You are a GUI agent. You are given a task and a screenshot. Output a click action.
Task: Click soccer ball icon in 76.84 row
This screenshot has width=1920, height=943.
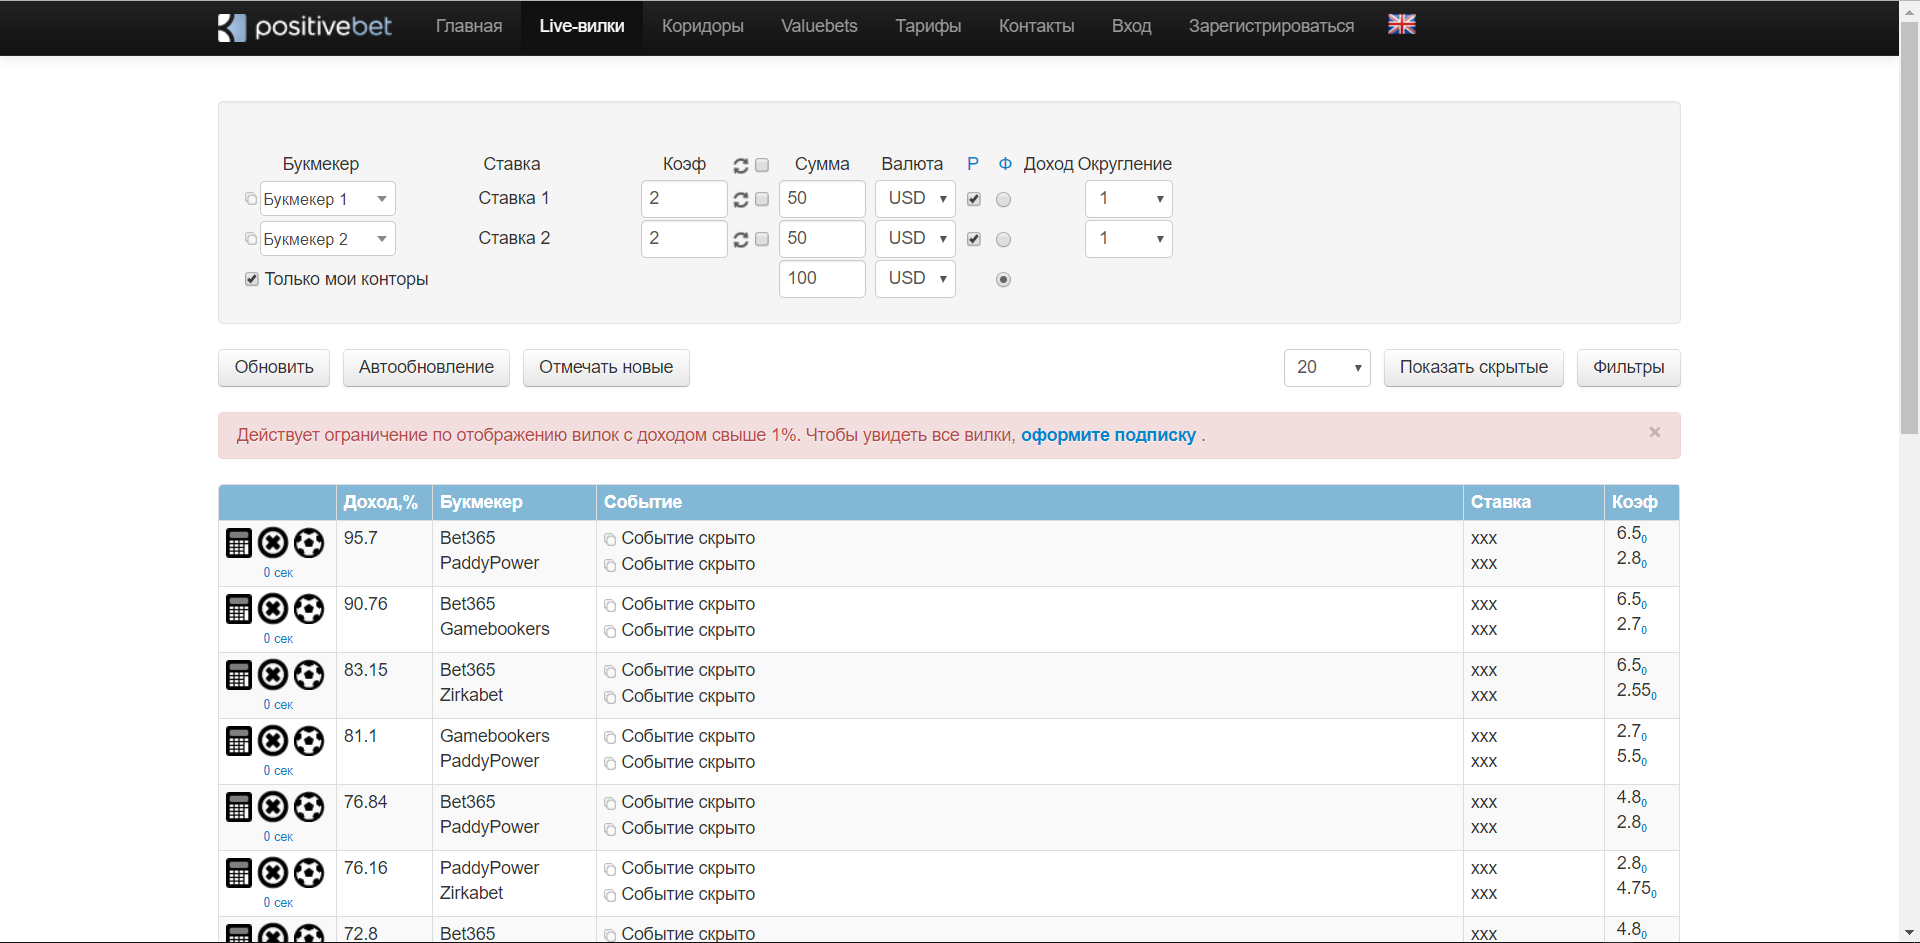309,807
